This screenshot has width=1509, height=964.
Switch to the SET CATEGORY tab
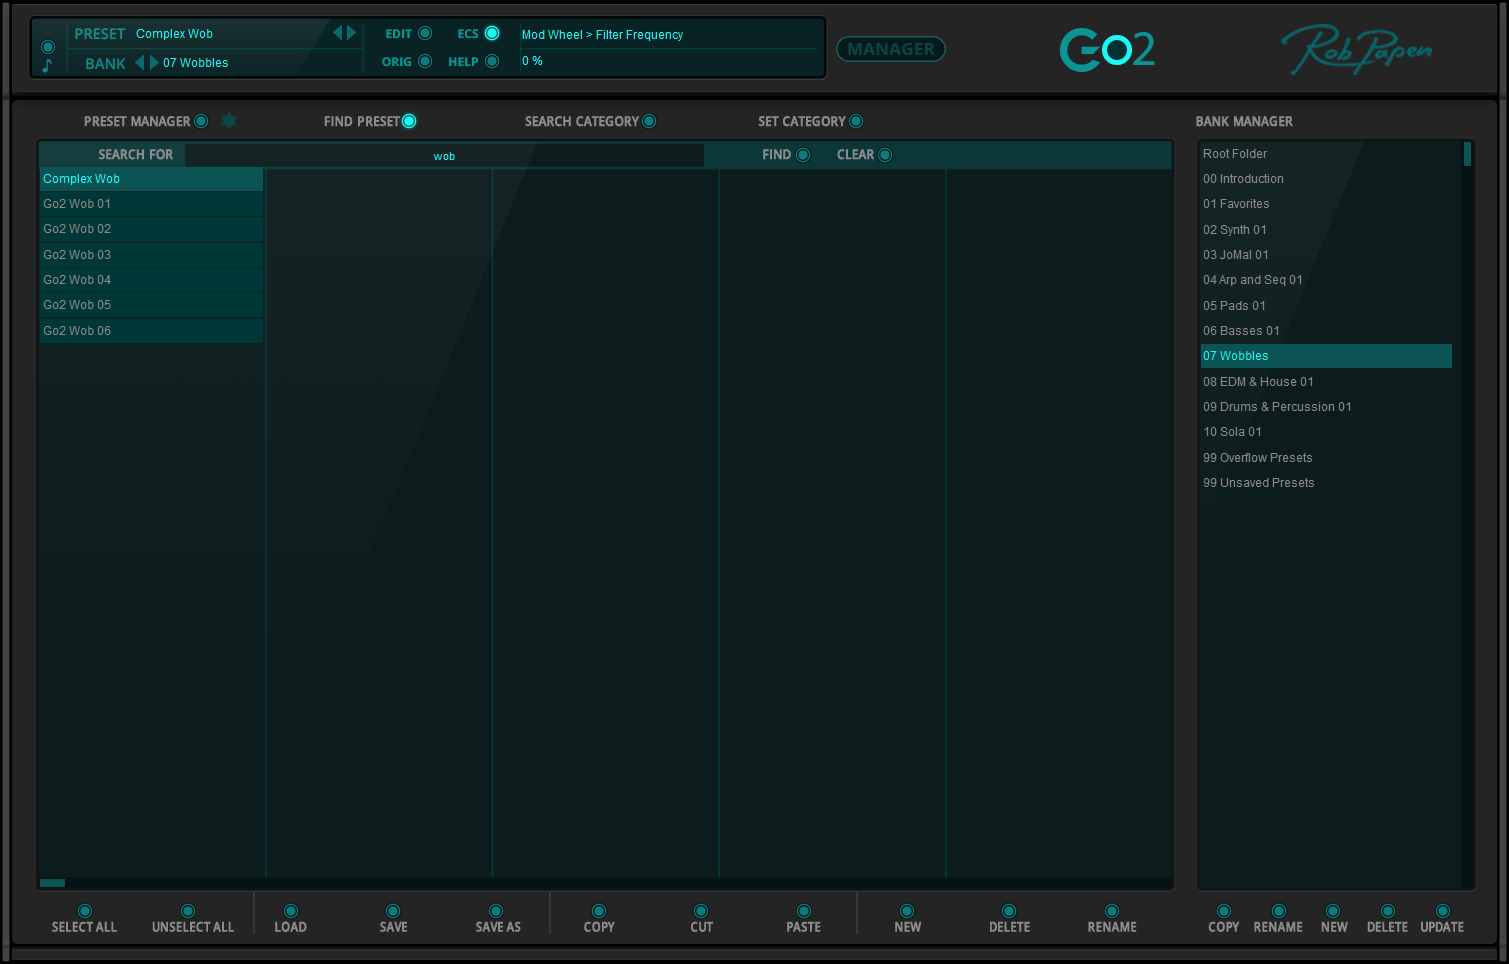856,121
